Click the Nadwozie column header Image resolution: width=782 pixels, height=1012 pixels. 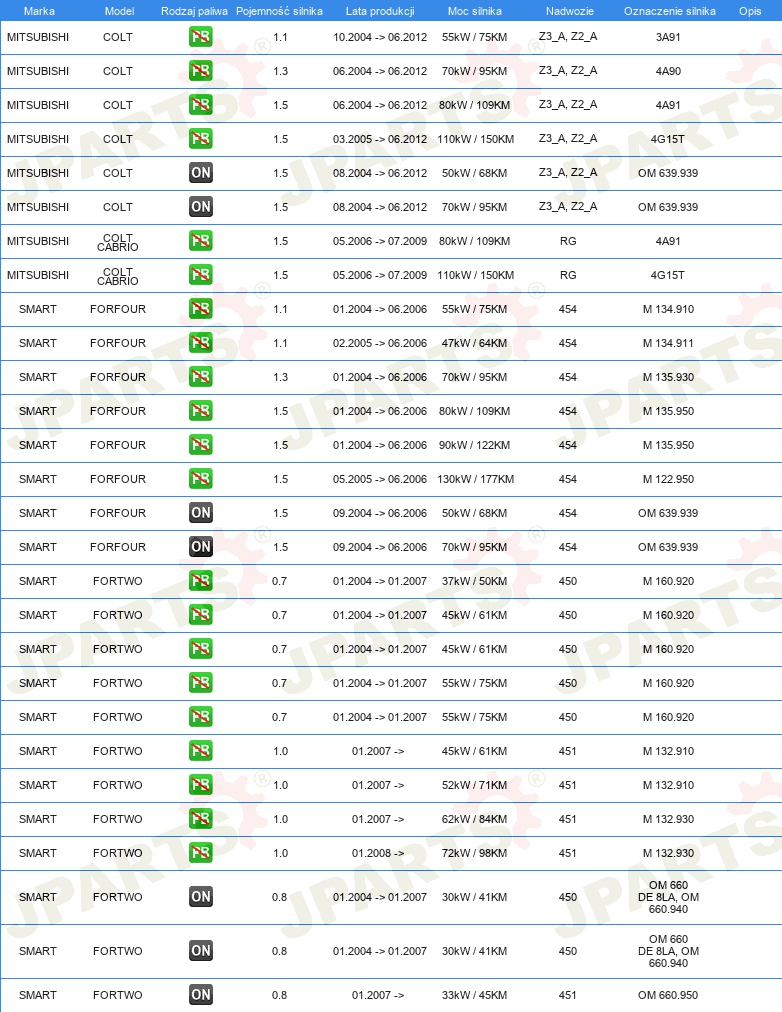(570, 11)
